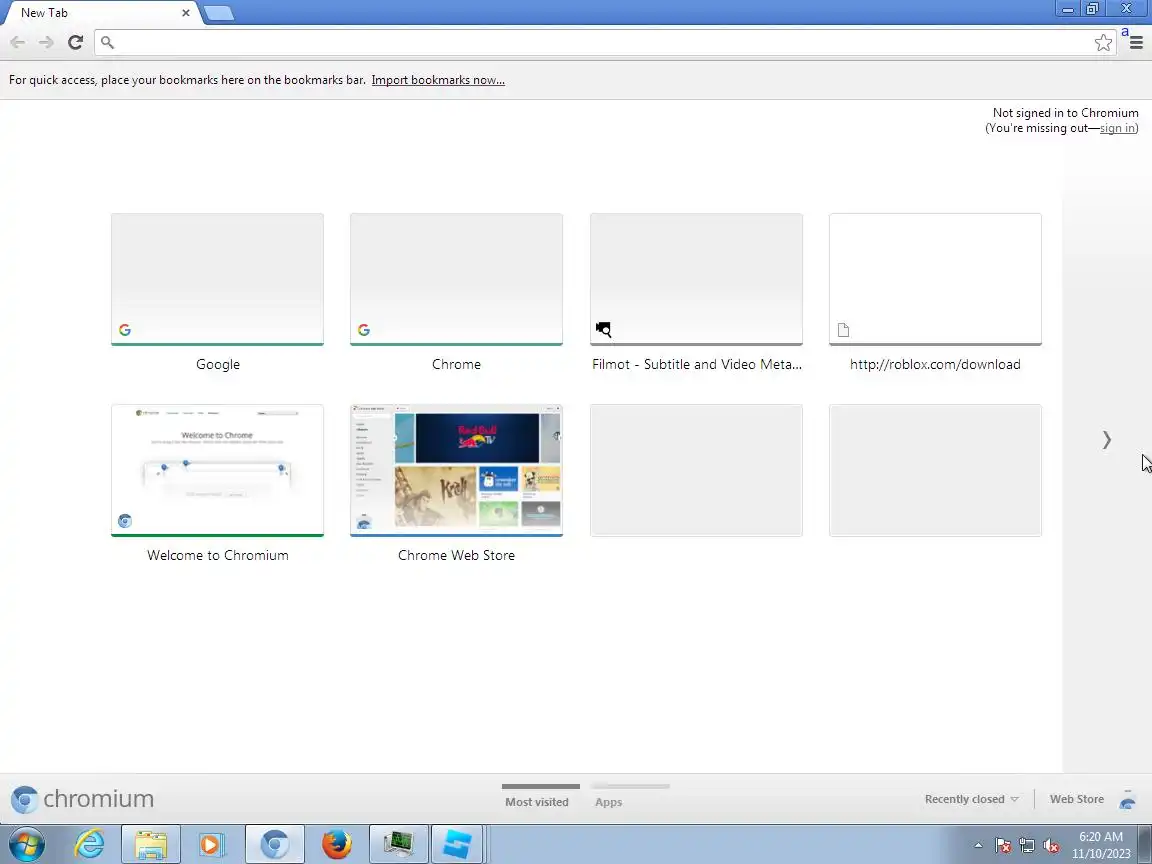Click Web Store icon at bottom right
Image resolution: width=1152 pixels, height=864 pixels.
[x=1127, y=799]
